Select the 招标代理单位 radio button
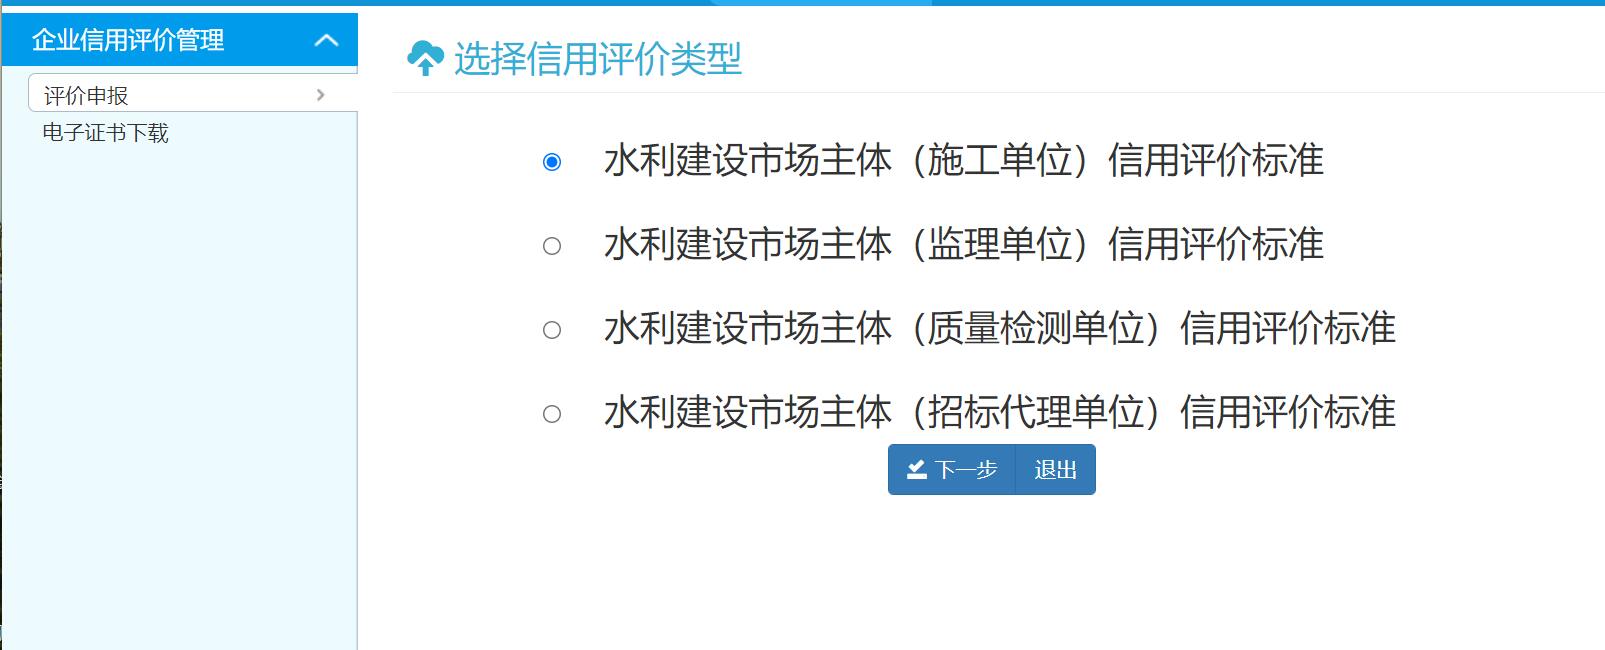Image resolution: width=1605 pixels, height=650 pixels. tap(552, 414)
